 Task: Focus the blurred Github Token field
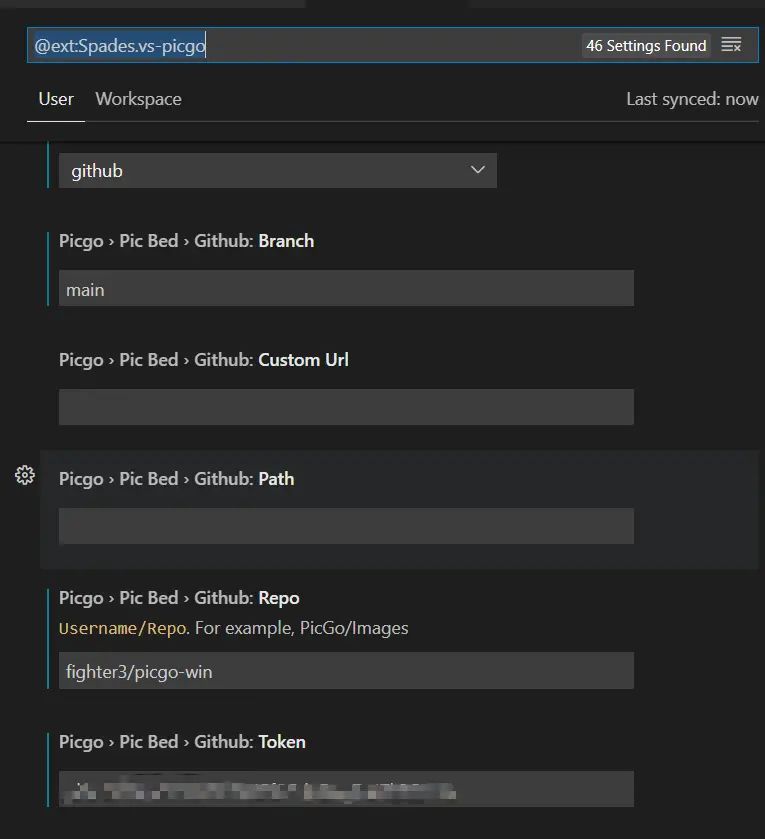pos(346,789)
